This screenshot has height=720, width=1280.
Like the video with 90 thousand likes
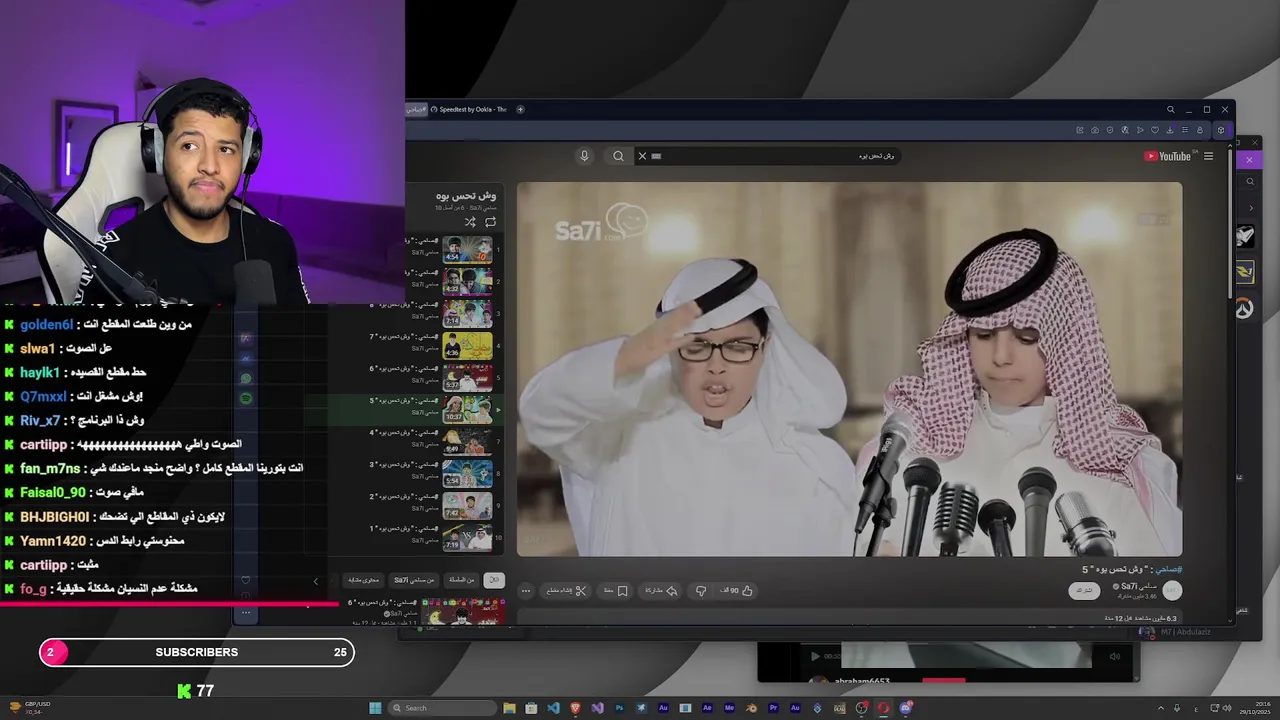[737, 591]
